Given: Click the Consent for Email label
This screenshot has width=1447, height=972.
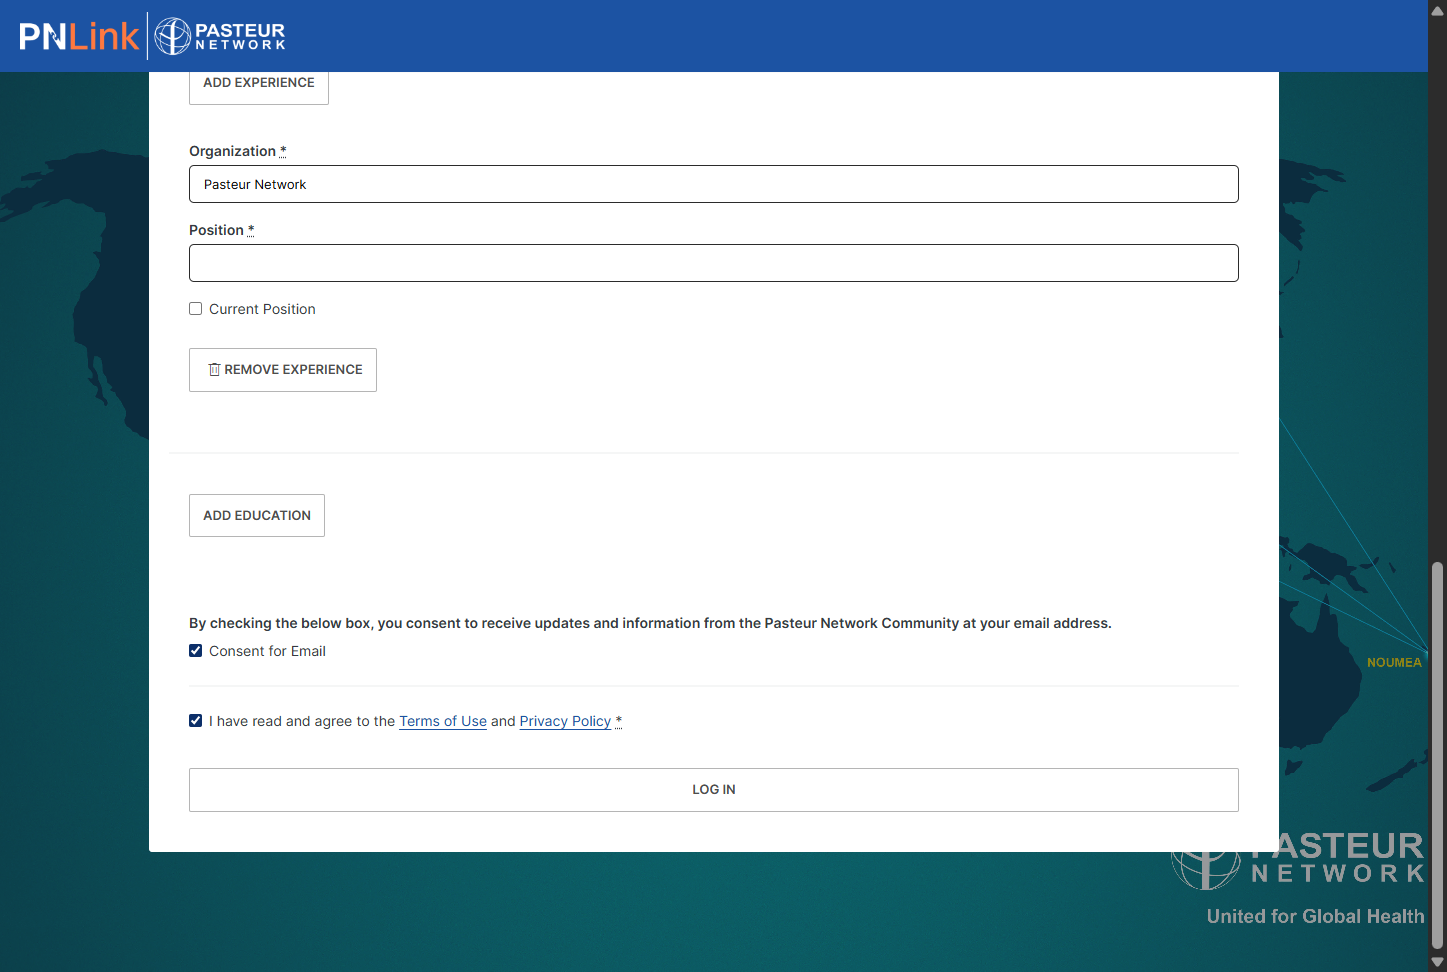Looking at the screenshot, I should tap(267, 651).
